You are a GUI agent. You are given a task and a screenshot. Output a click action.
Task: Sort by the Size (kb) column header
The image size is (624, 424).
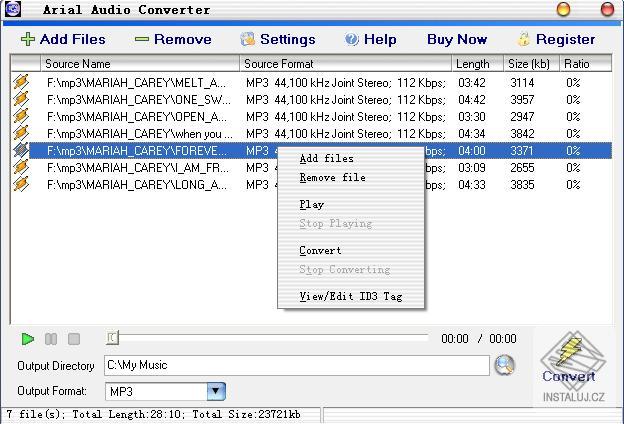point(532,64)
